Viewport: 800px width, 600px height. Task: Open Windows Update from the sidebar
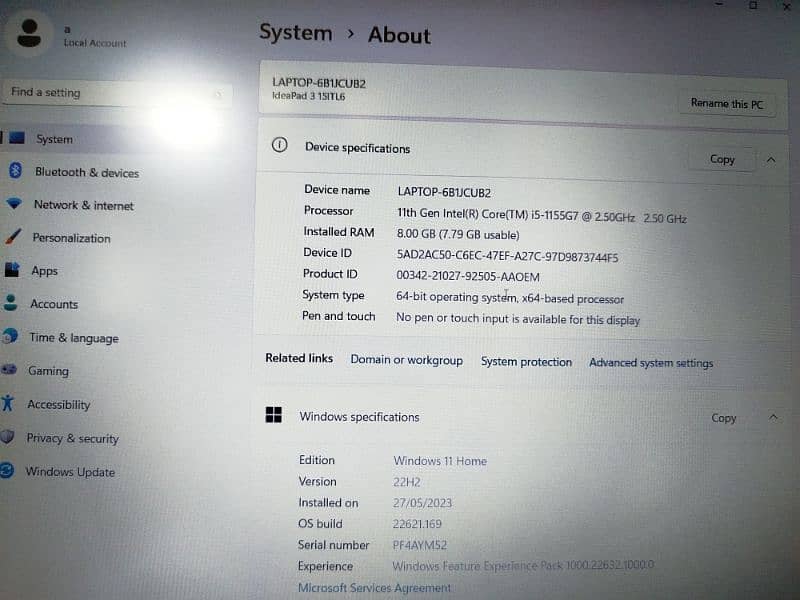click(70, 472)
